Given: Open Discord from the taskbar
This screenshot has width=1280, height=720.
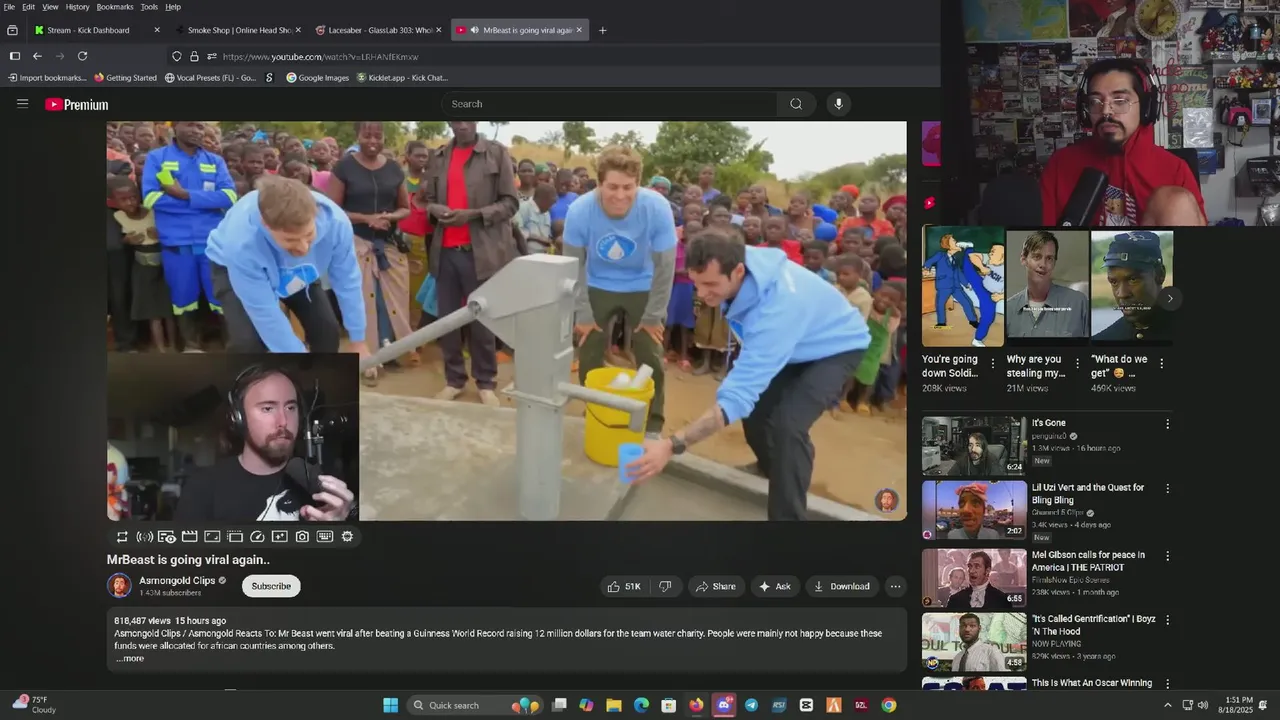Looking at the screenshot, I should pyautogui.click(x=724, y=705).
